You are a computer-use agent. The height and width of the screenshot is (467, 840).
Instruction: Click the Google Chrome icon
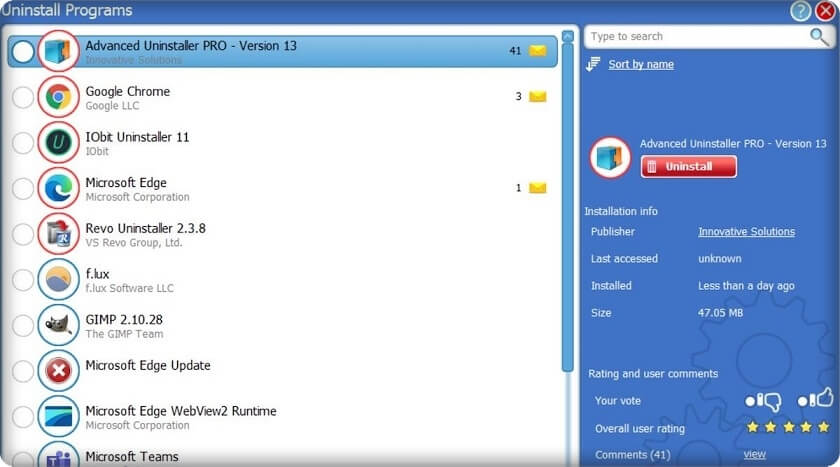coord(58,97)
